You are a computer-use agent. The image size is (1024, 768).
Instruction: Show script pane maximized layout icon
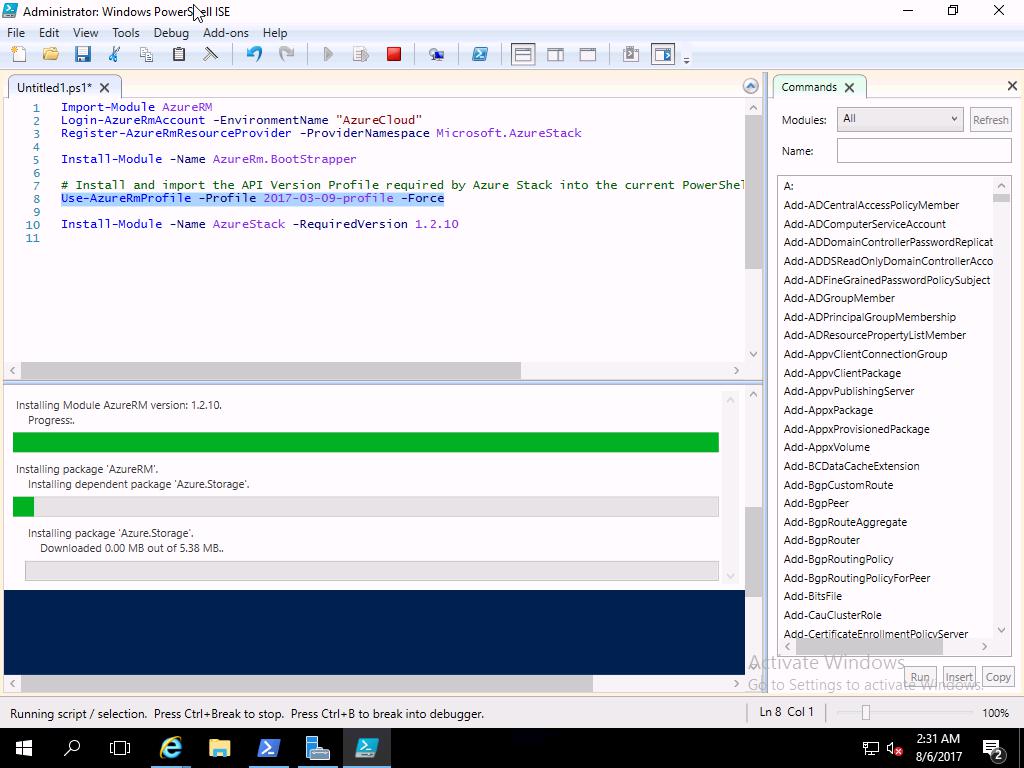(x=588, y=54)
